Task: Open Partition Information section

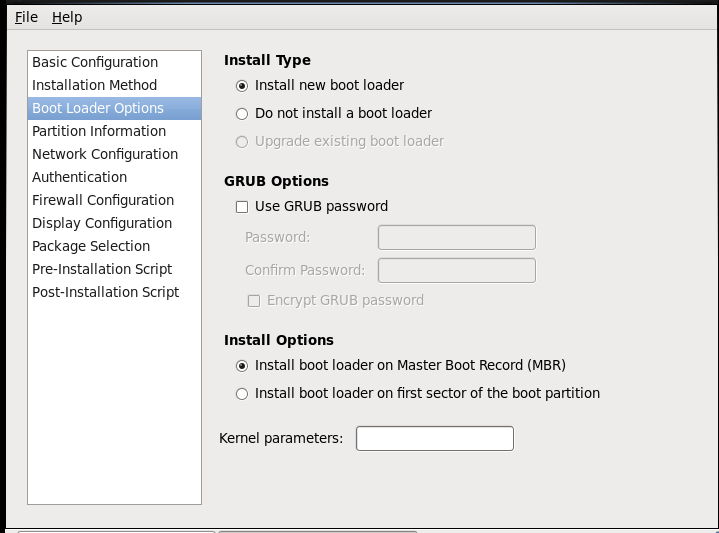Action: pos(114,131)
